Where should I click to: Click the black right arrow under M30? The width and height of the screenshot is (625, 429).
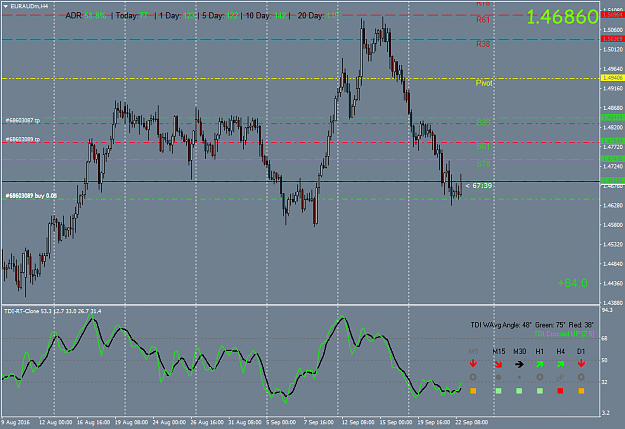519,364
